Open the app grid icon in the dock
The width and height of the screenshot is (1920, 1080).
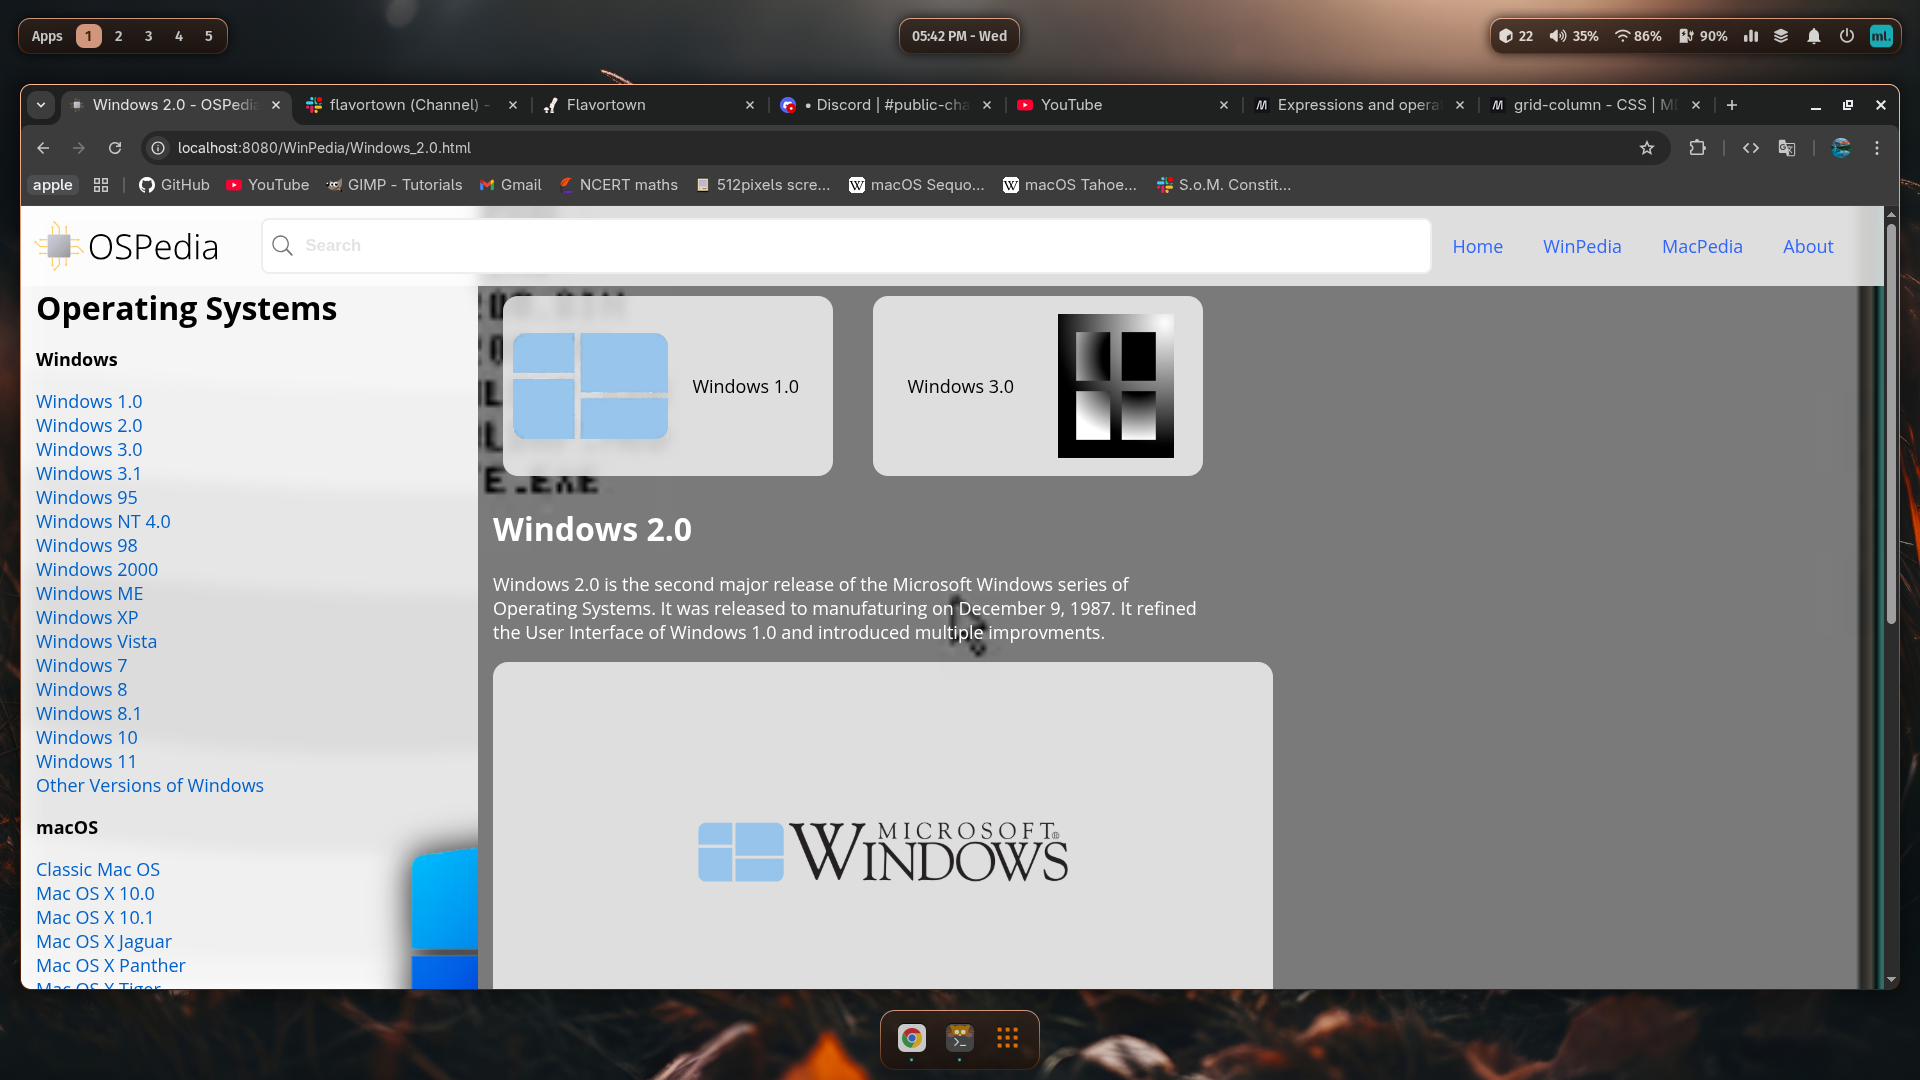point(1007,1038)
